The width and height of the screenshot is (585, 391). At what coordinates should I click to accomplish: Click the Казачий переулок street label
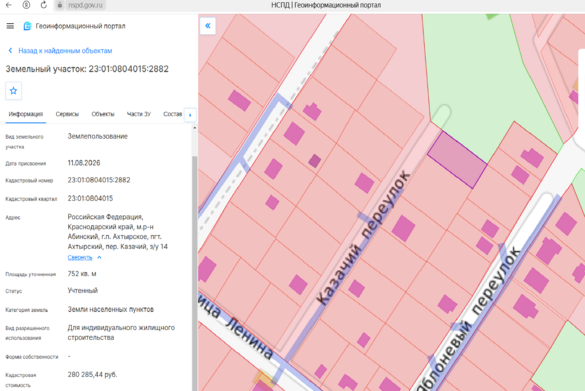tap(364, 237)
